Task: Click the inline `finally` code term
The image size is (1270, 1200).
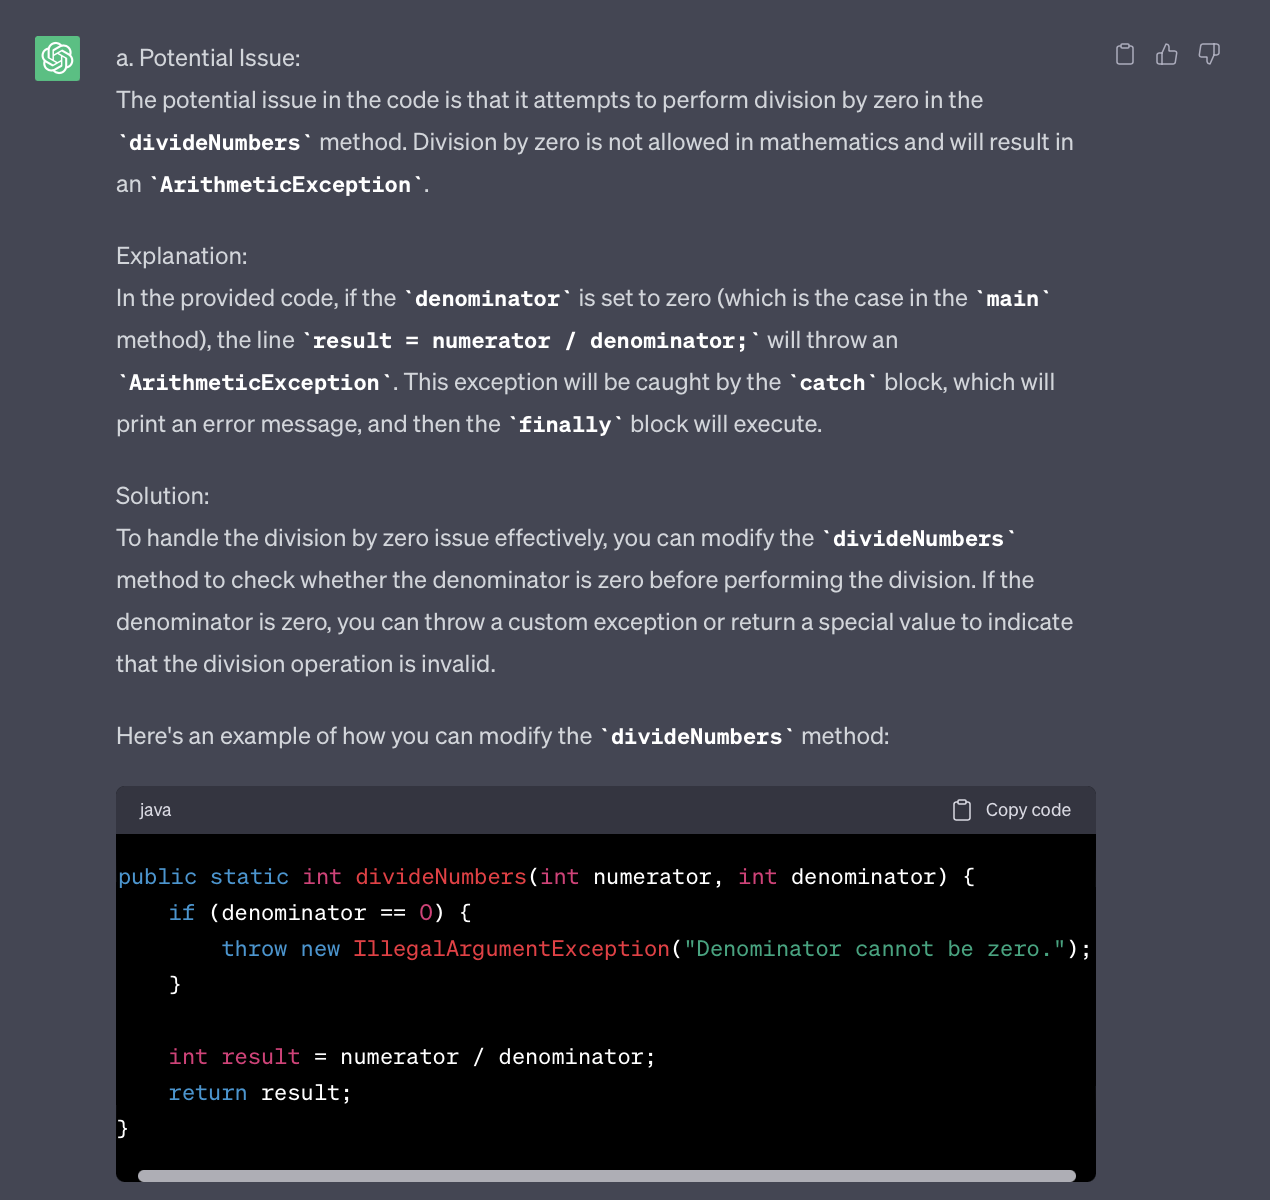Action: point(565,425)
